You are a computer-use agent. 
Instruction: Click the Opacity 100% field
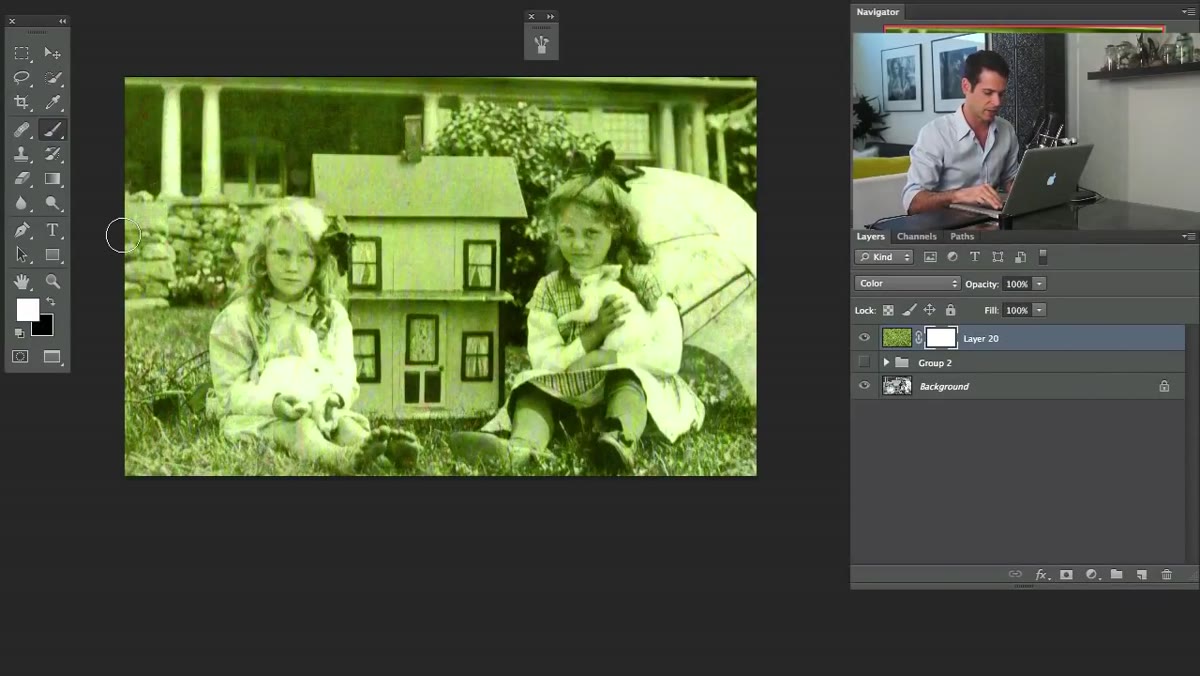click(1017, 284)
